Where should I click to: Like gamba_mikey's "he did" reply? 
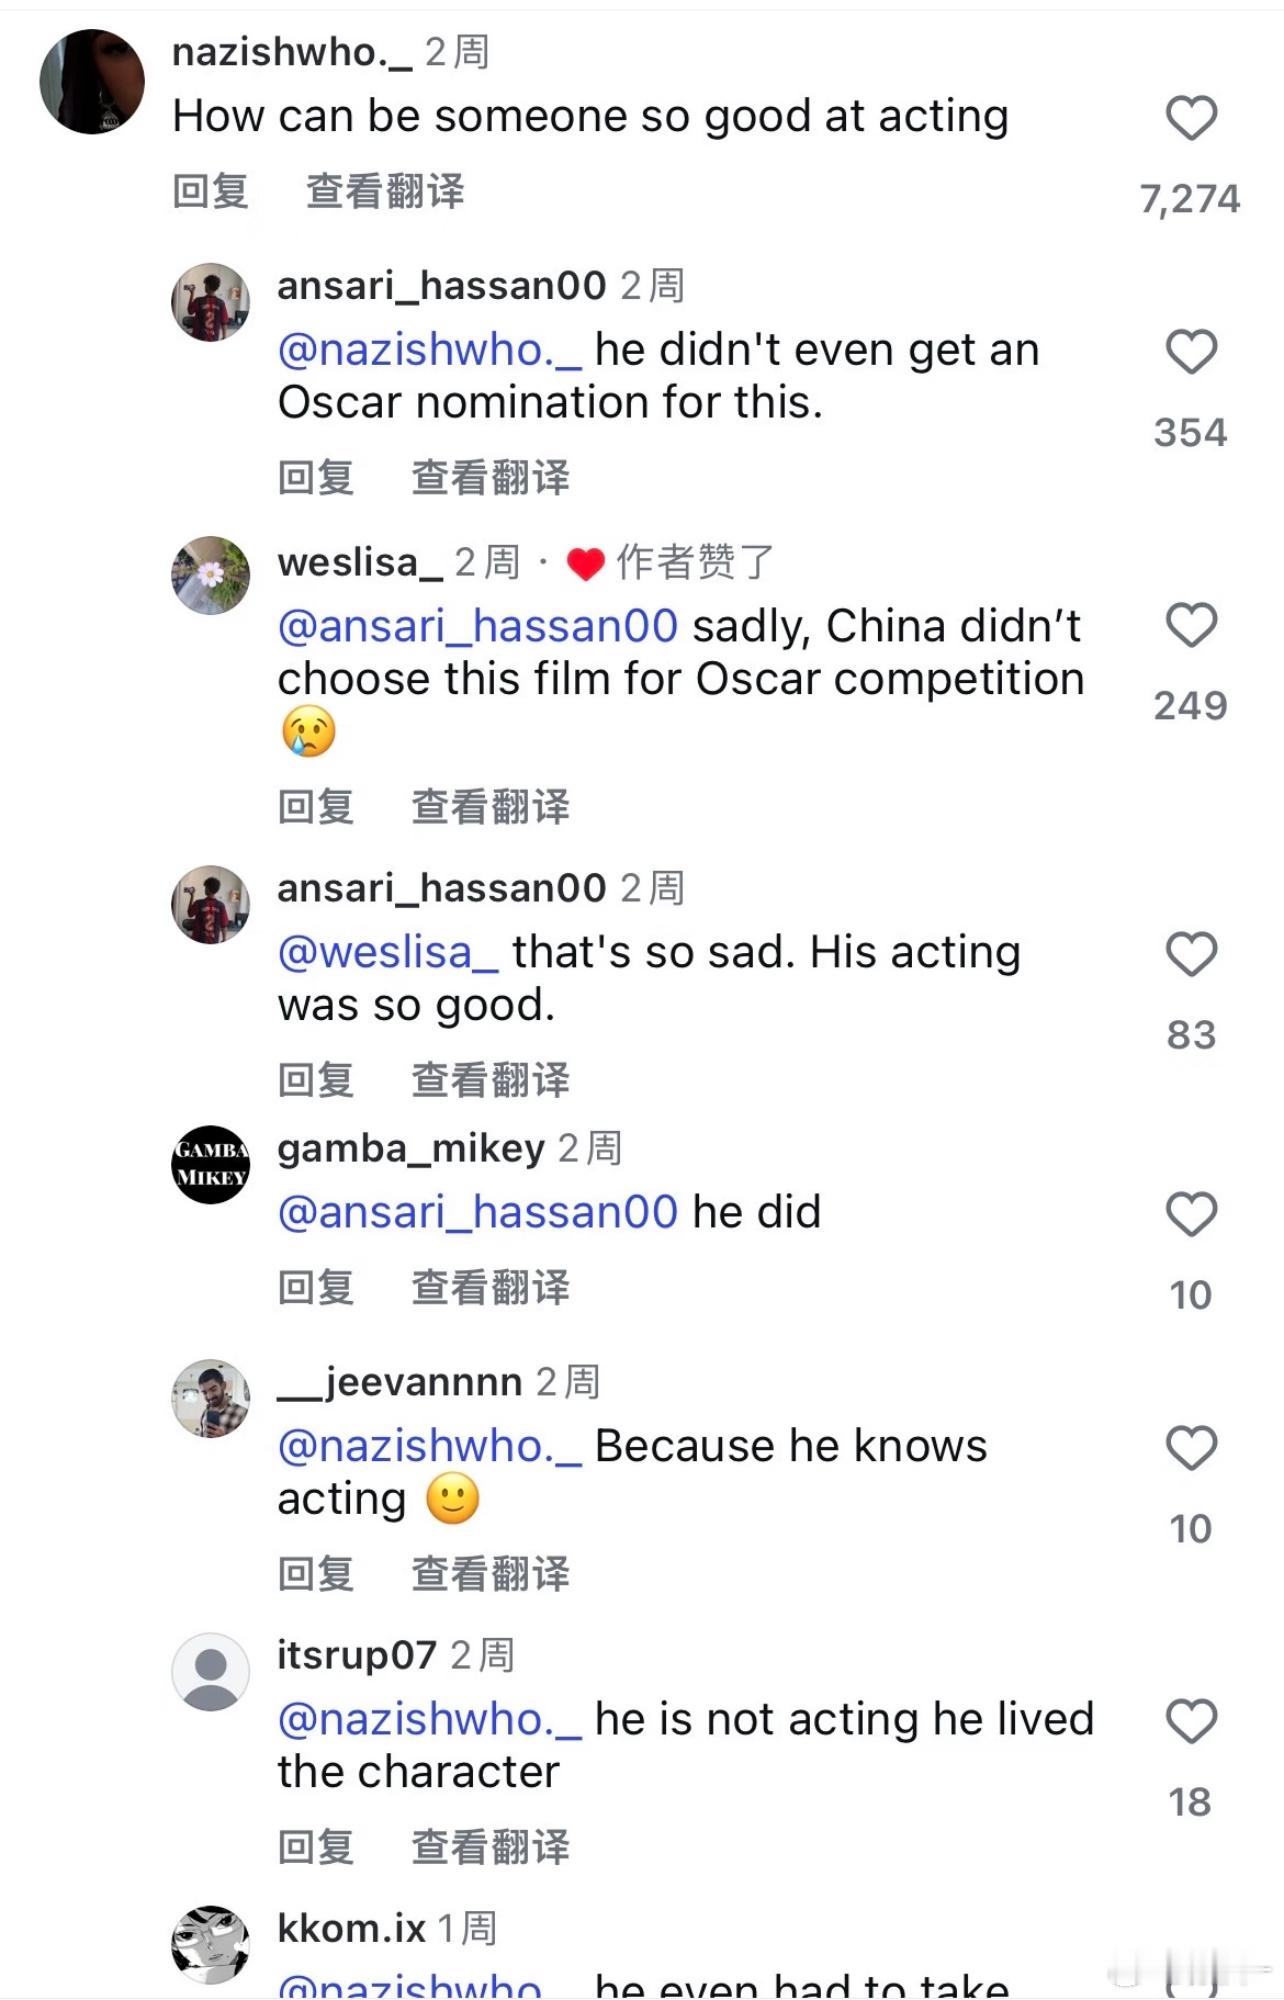point(1191,1214)
